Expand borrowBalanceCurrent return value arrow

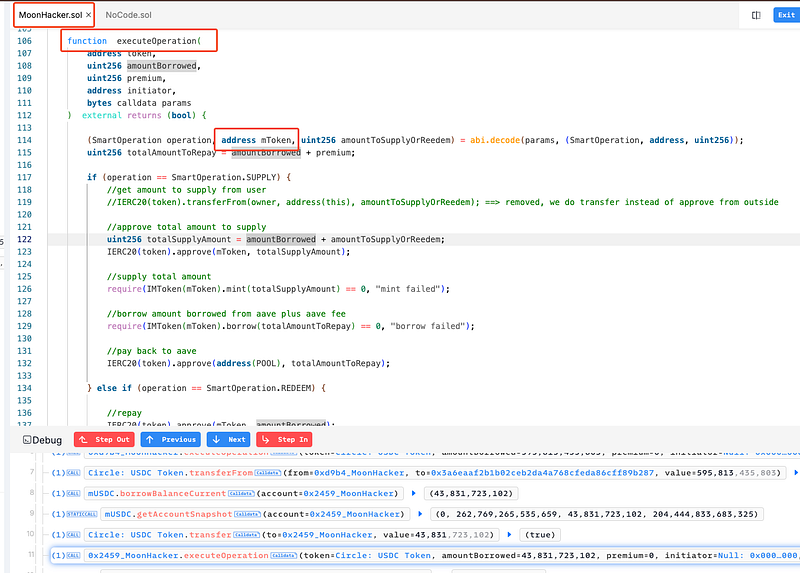pos(412,493)
